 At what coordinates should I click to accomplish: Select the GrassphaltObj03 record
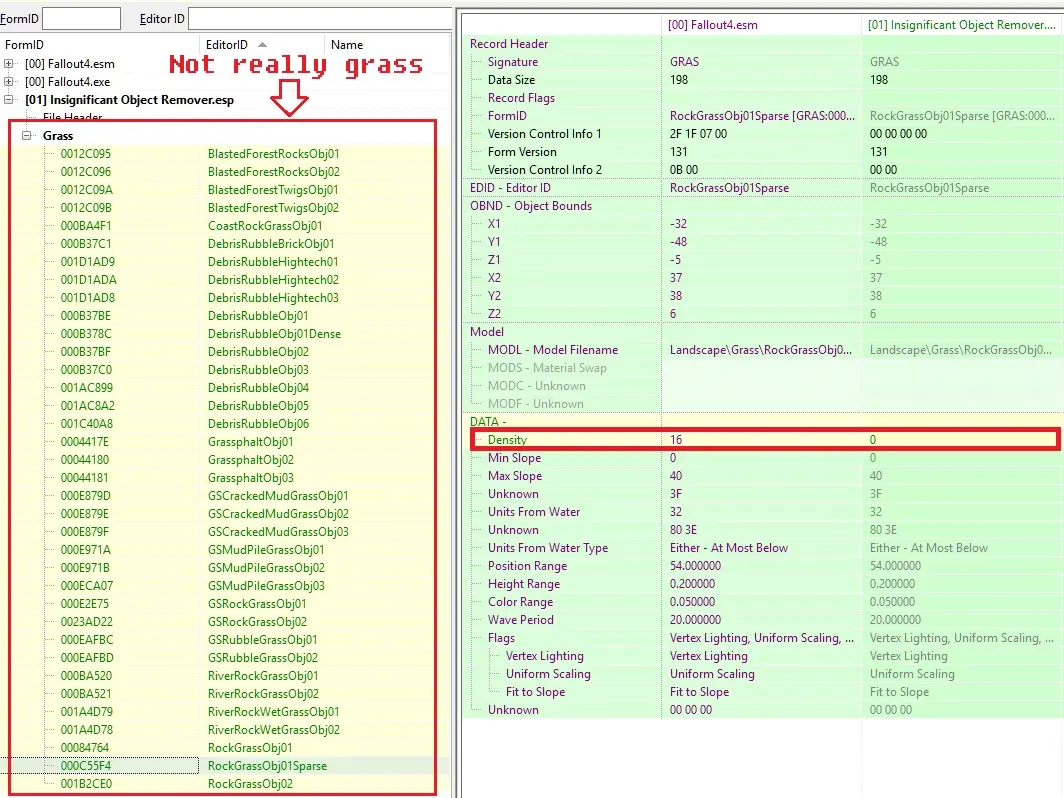coord(250,478)
